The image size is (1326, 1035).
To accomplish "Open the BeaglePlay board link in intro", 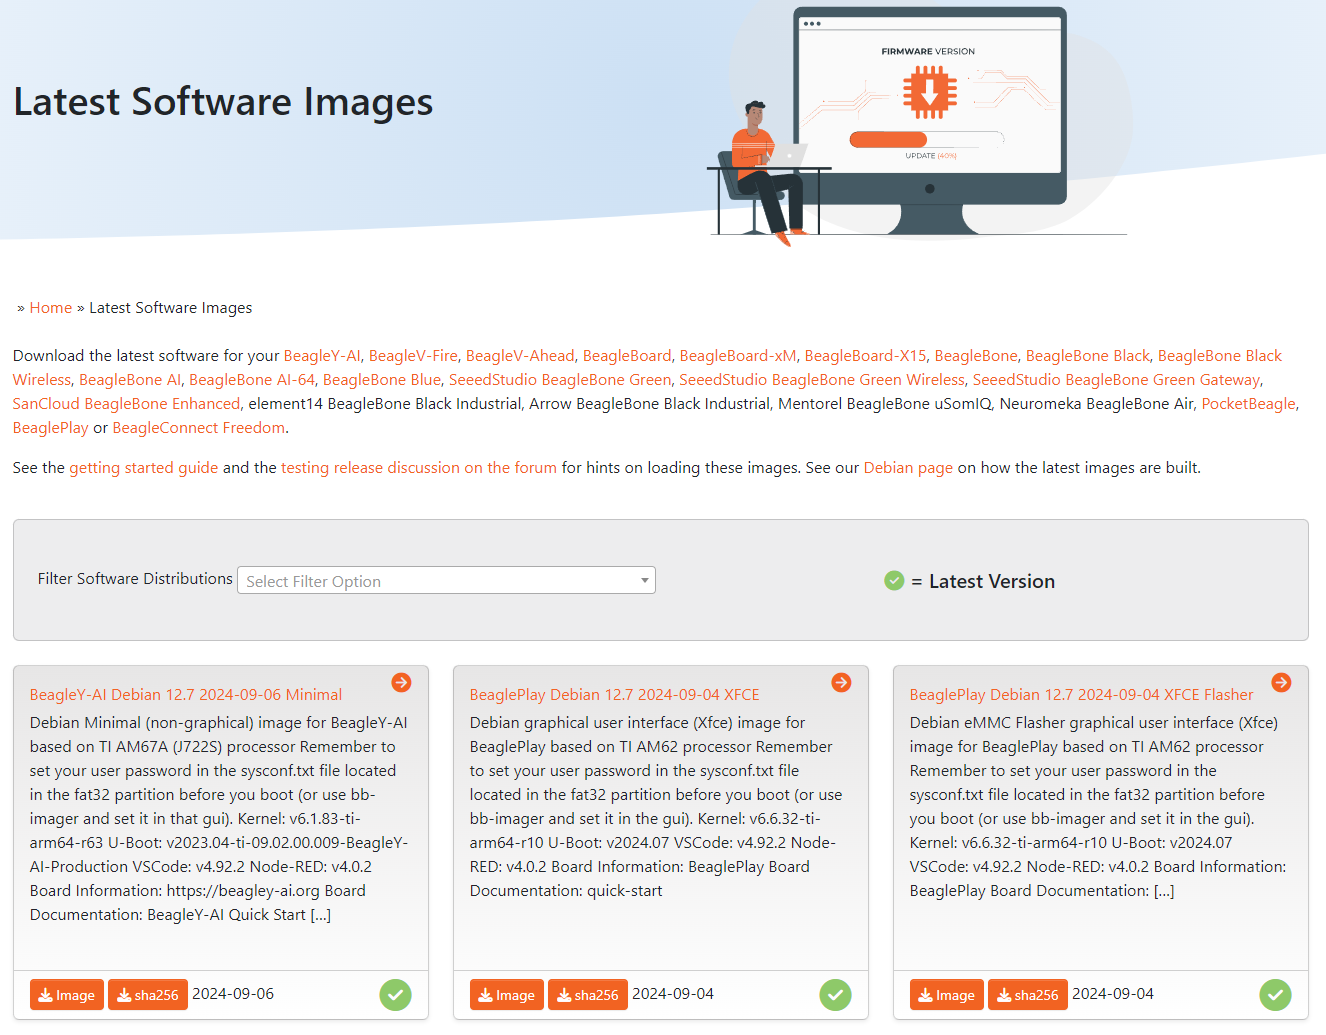I will [x=51, y=428].
